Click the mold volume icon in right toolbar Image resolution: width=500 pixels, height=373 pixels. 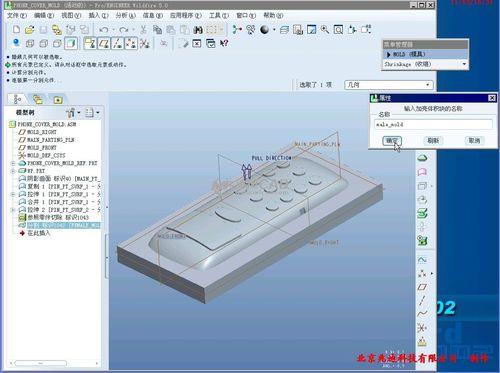tap(422, 186)
